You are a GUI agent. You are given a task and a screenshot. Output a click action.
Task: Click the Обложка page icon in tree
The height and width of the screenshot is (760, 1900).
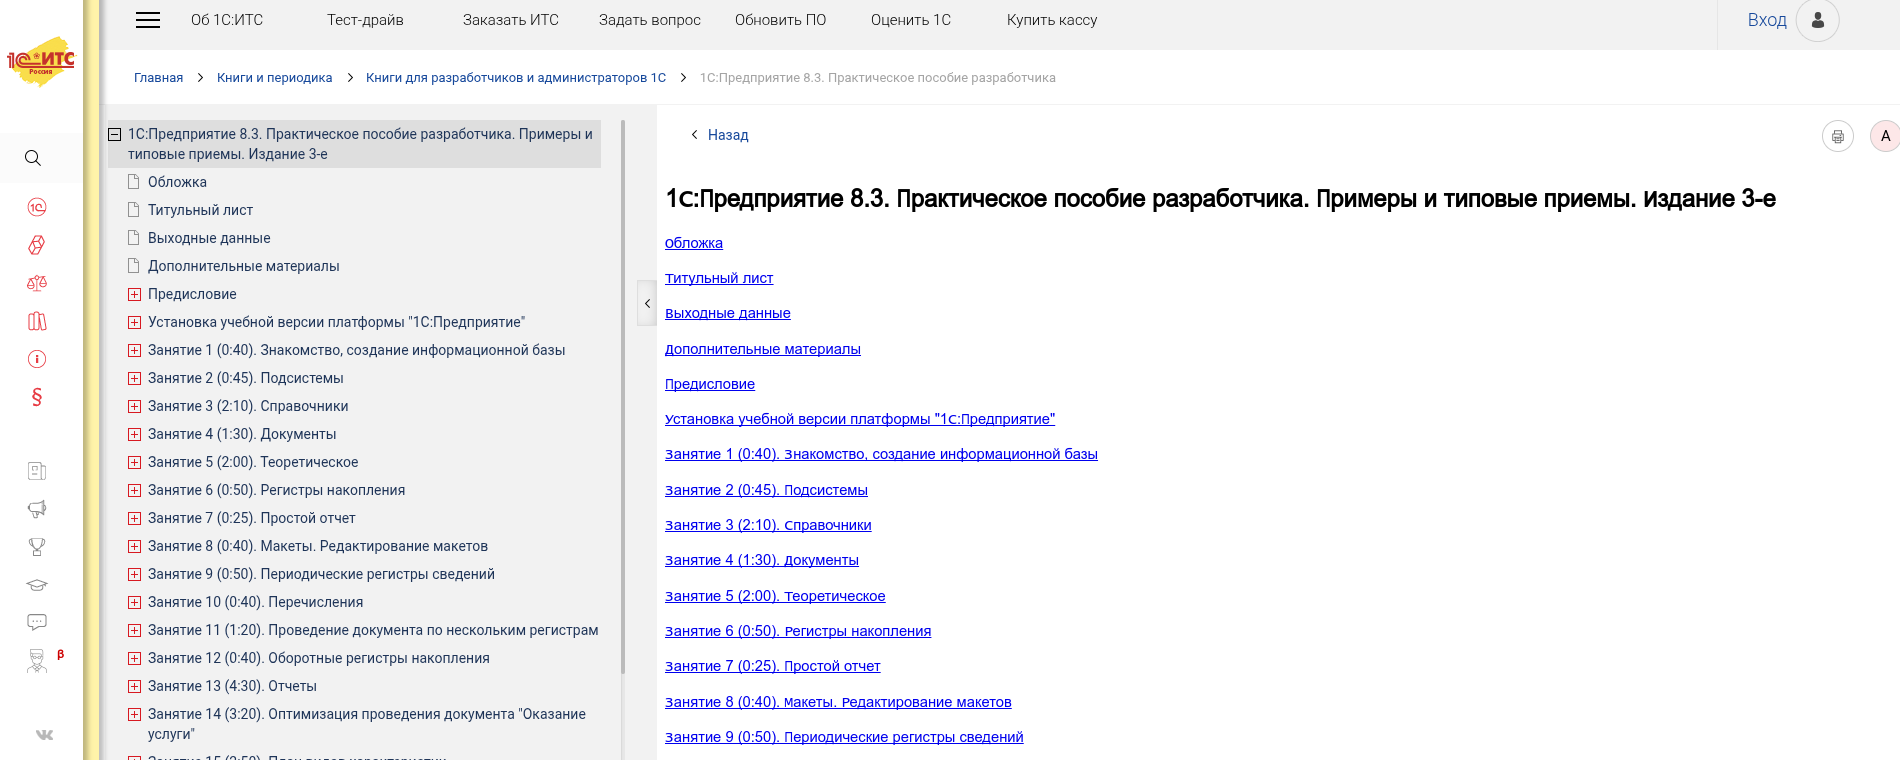pos(134,182)
